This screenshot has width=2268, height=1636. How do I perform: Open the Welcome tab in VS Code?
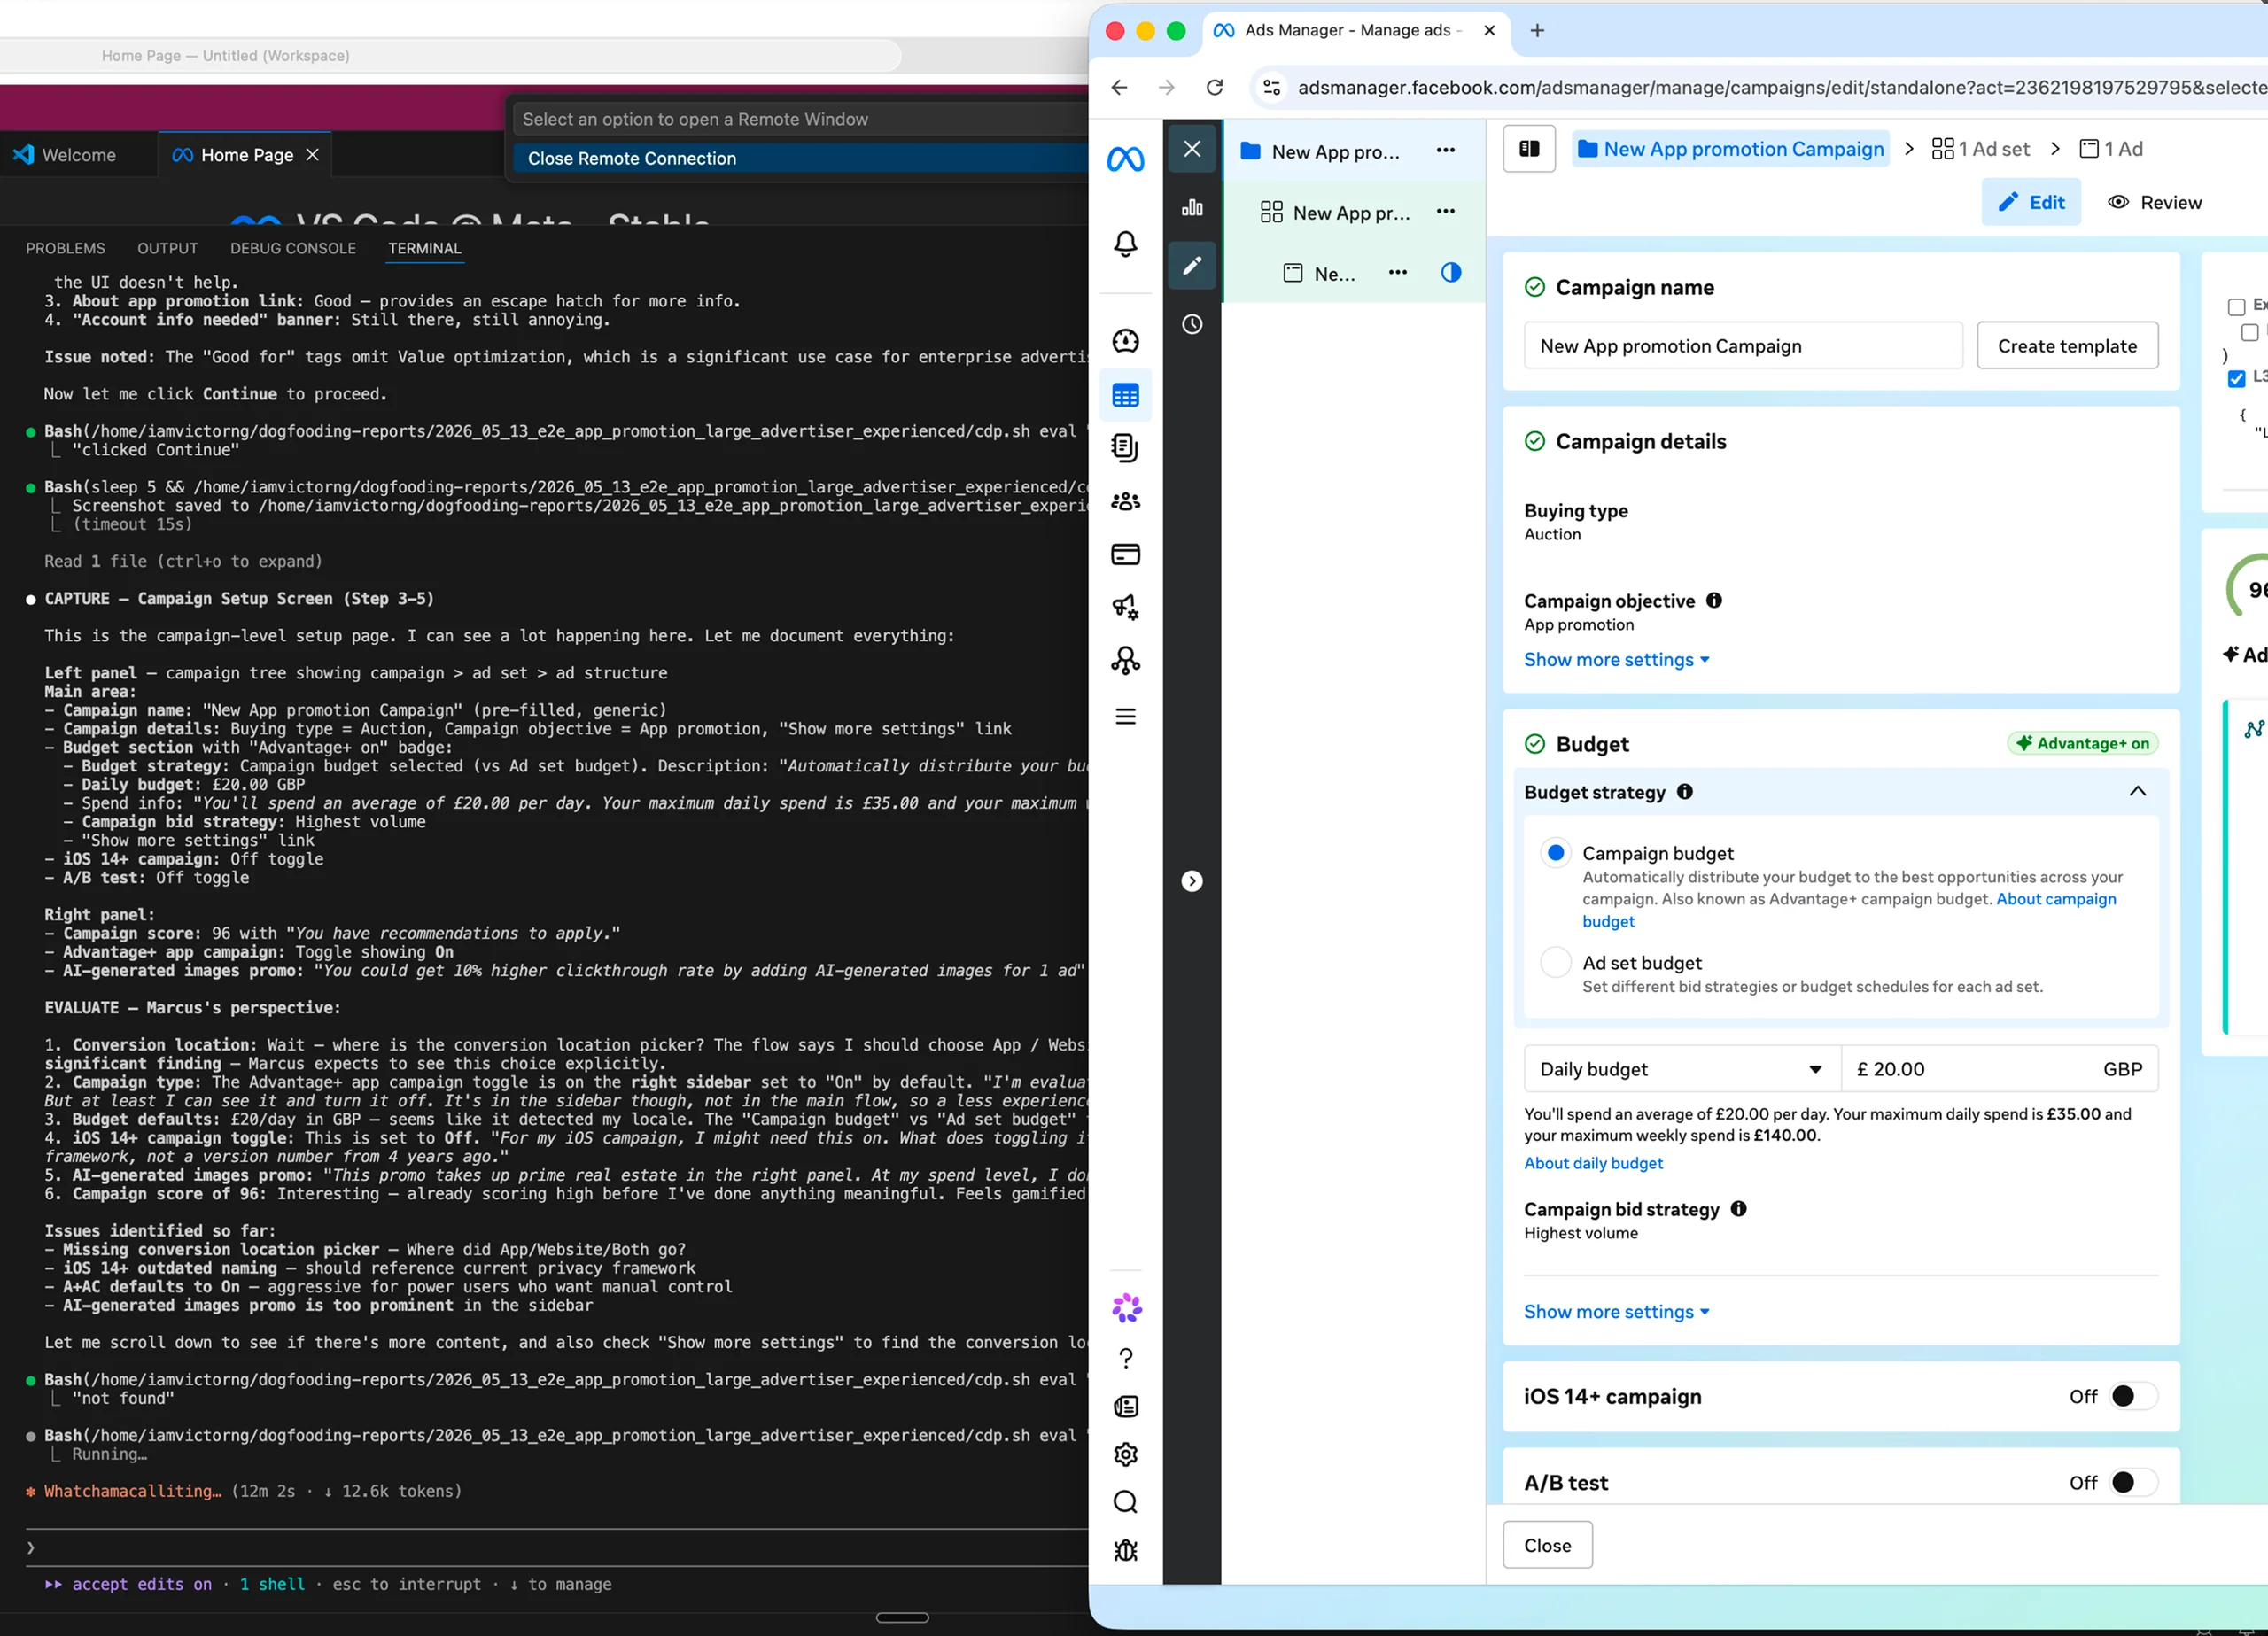coord(78,155)
